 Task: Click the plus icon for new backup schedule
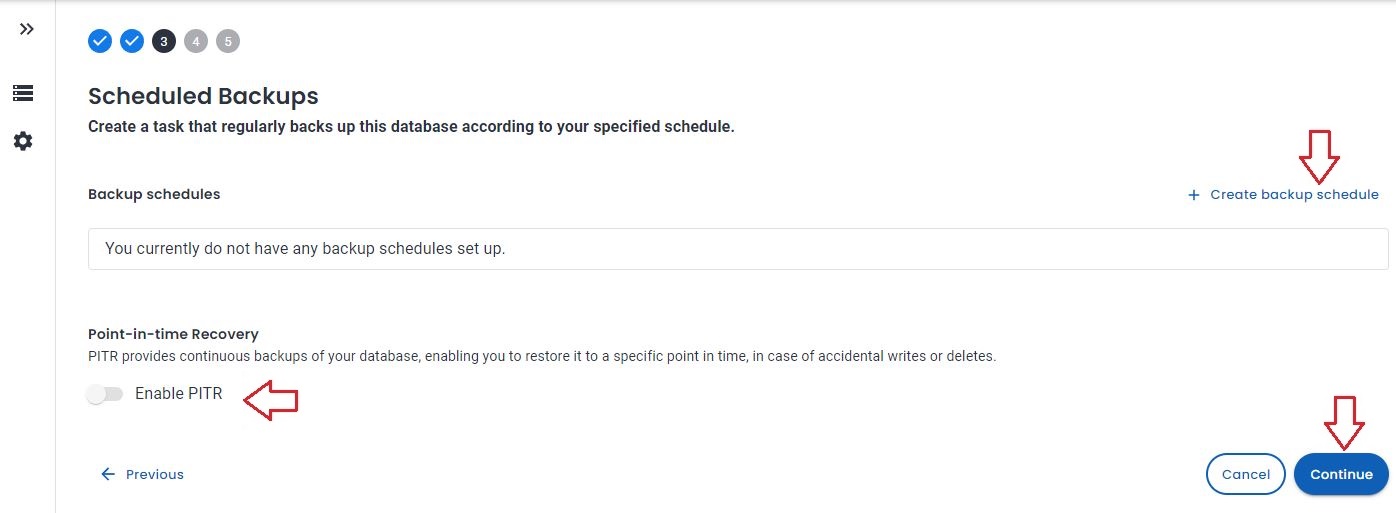[x=1193, y=195]
